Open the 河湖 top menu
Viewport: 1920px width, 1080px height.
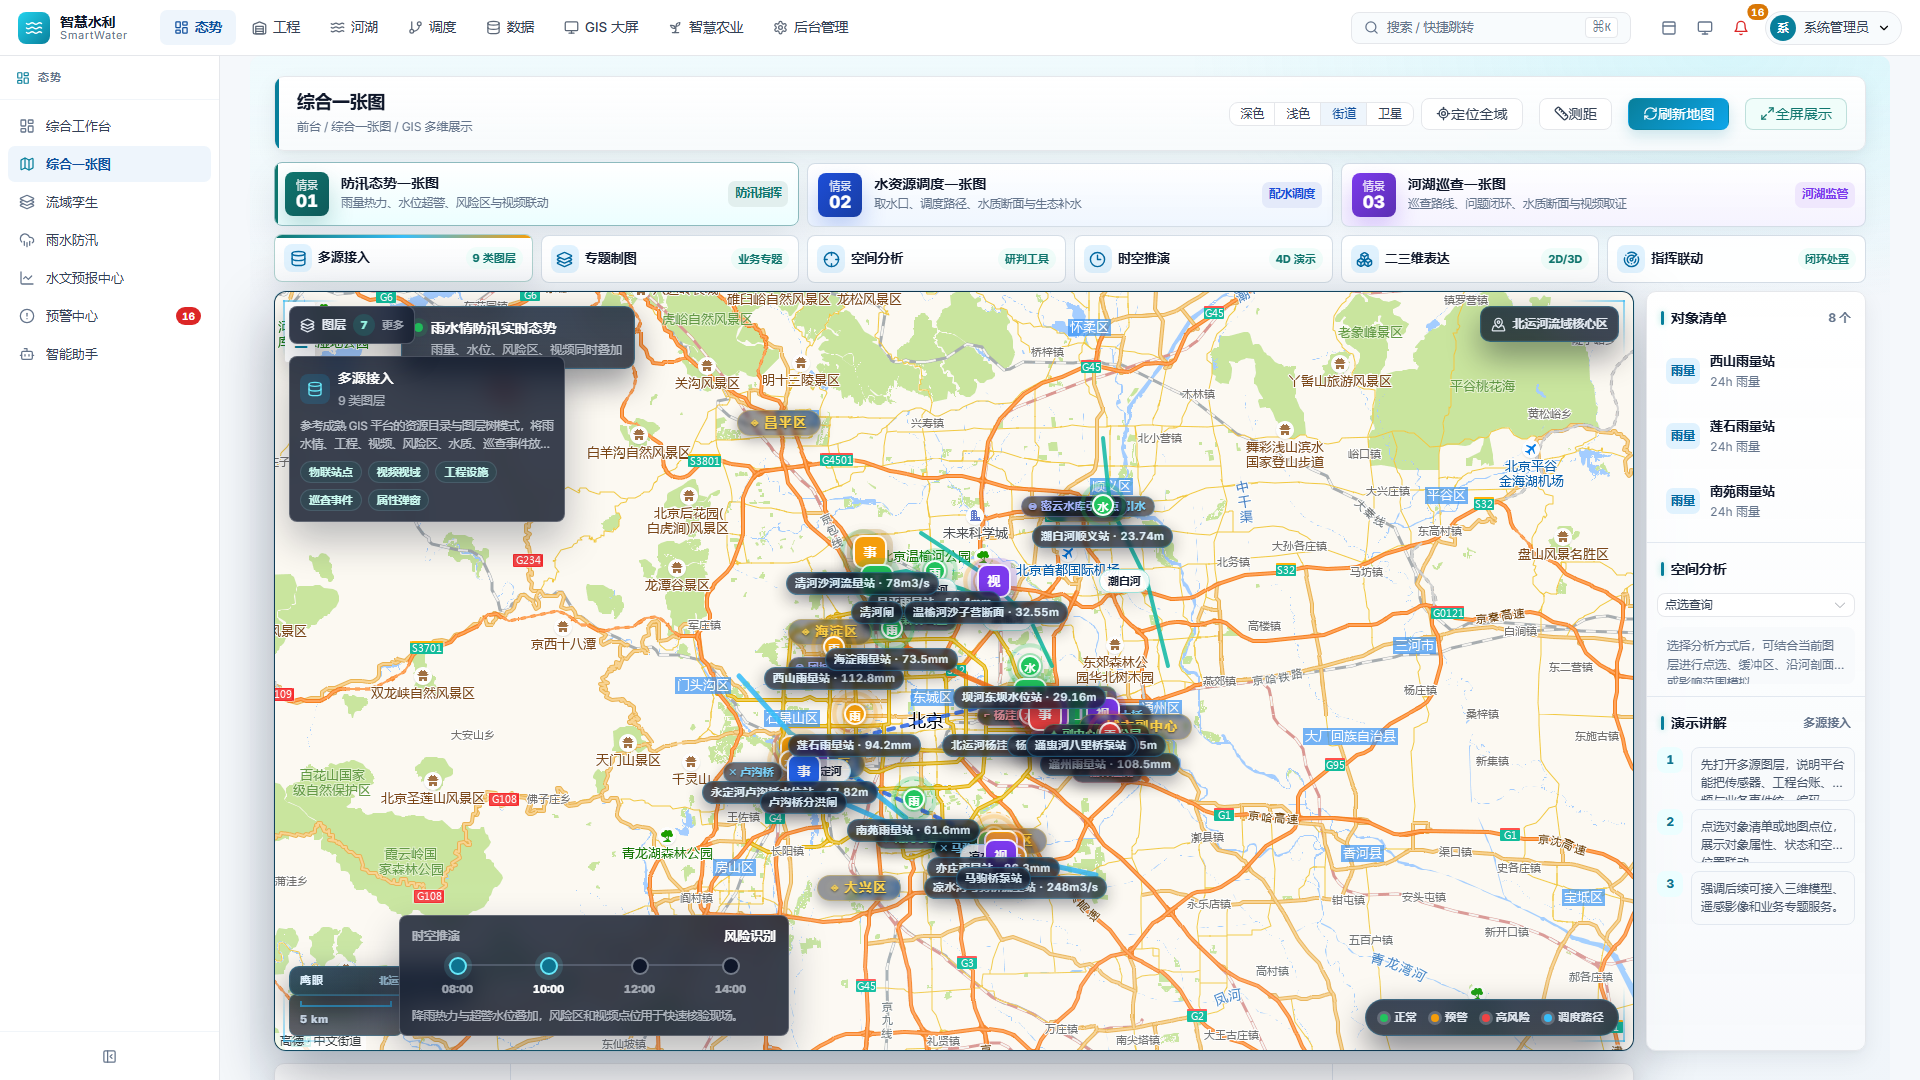(x=354, y=28)
